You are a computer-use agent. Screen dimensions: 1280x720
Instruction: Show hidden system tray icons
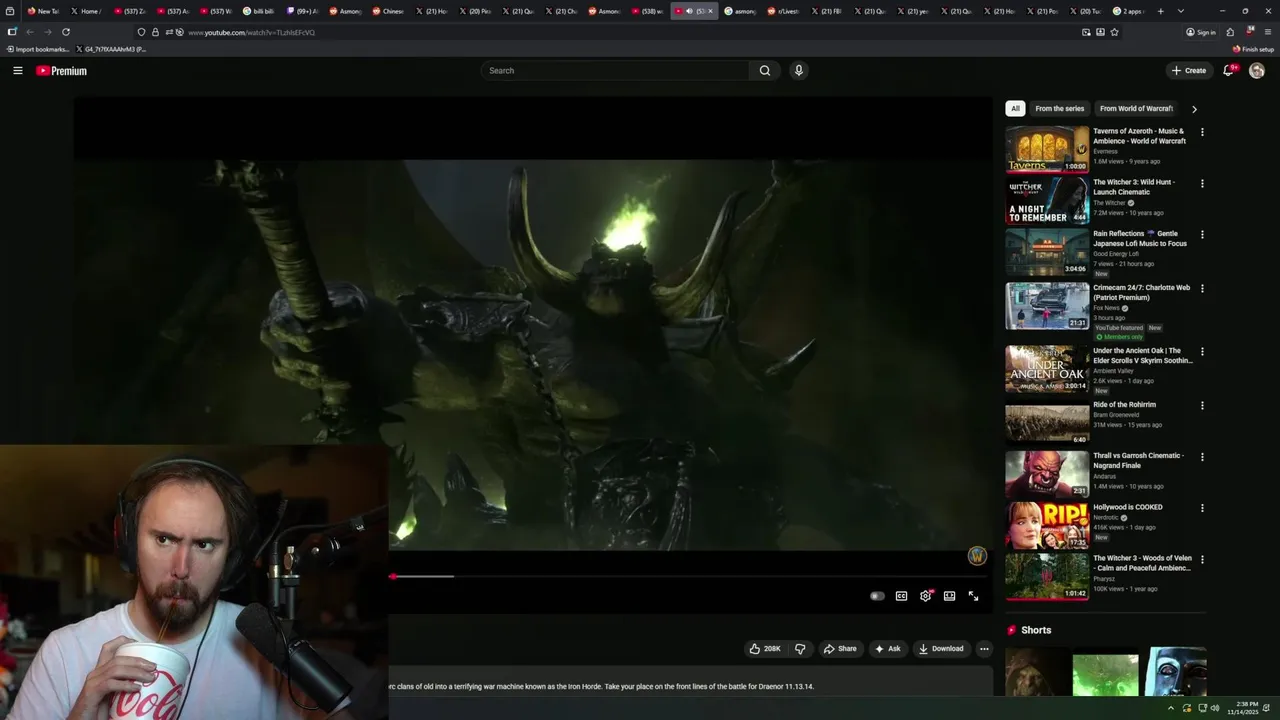click(x=1171, y=708)
